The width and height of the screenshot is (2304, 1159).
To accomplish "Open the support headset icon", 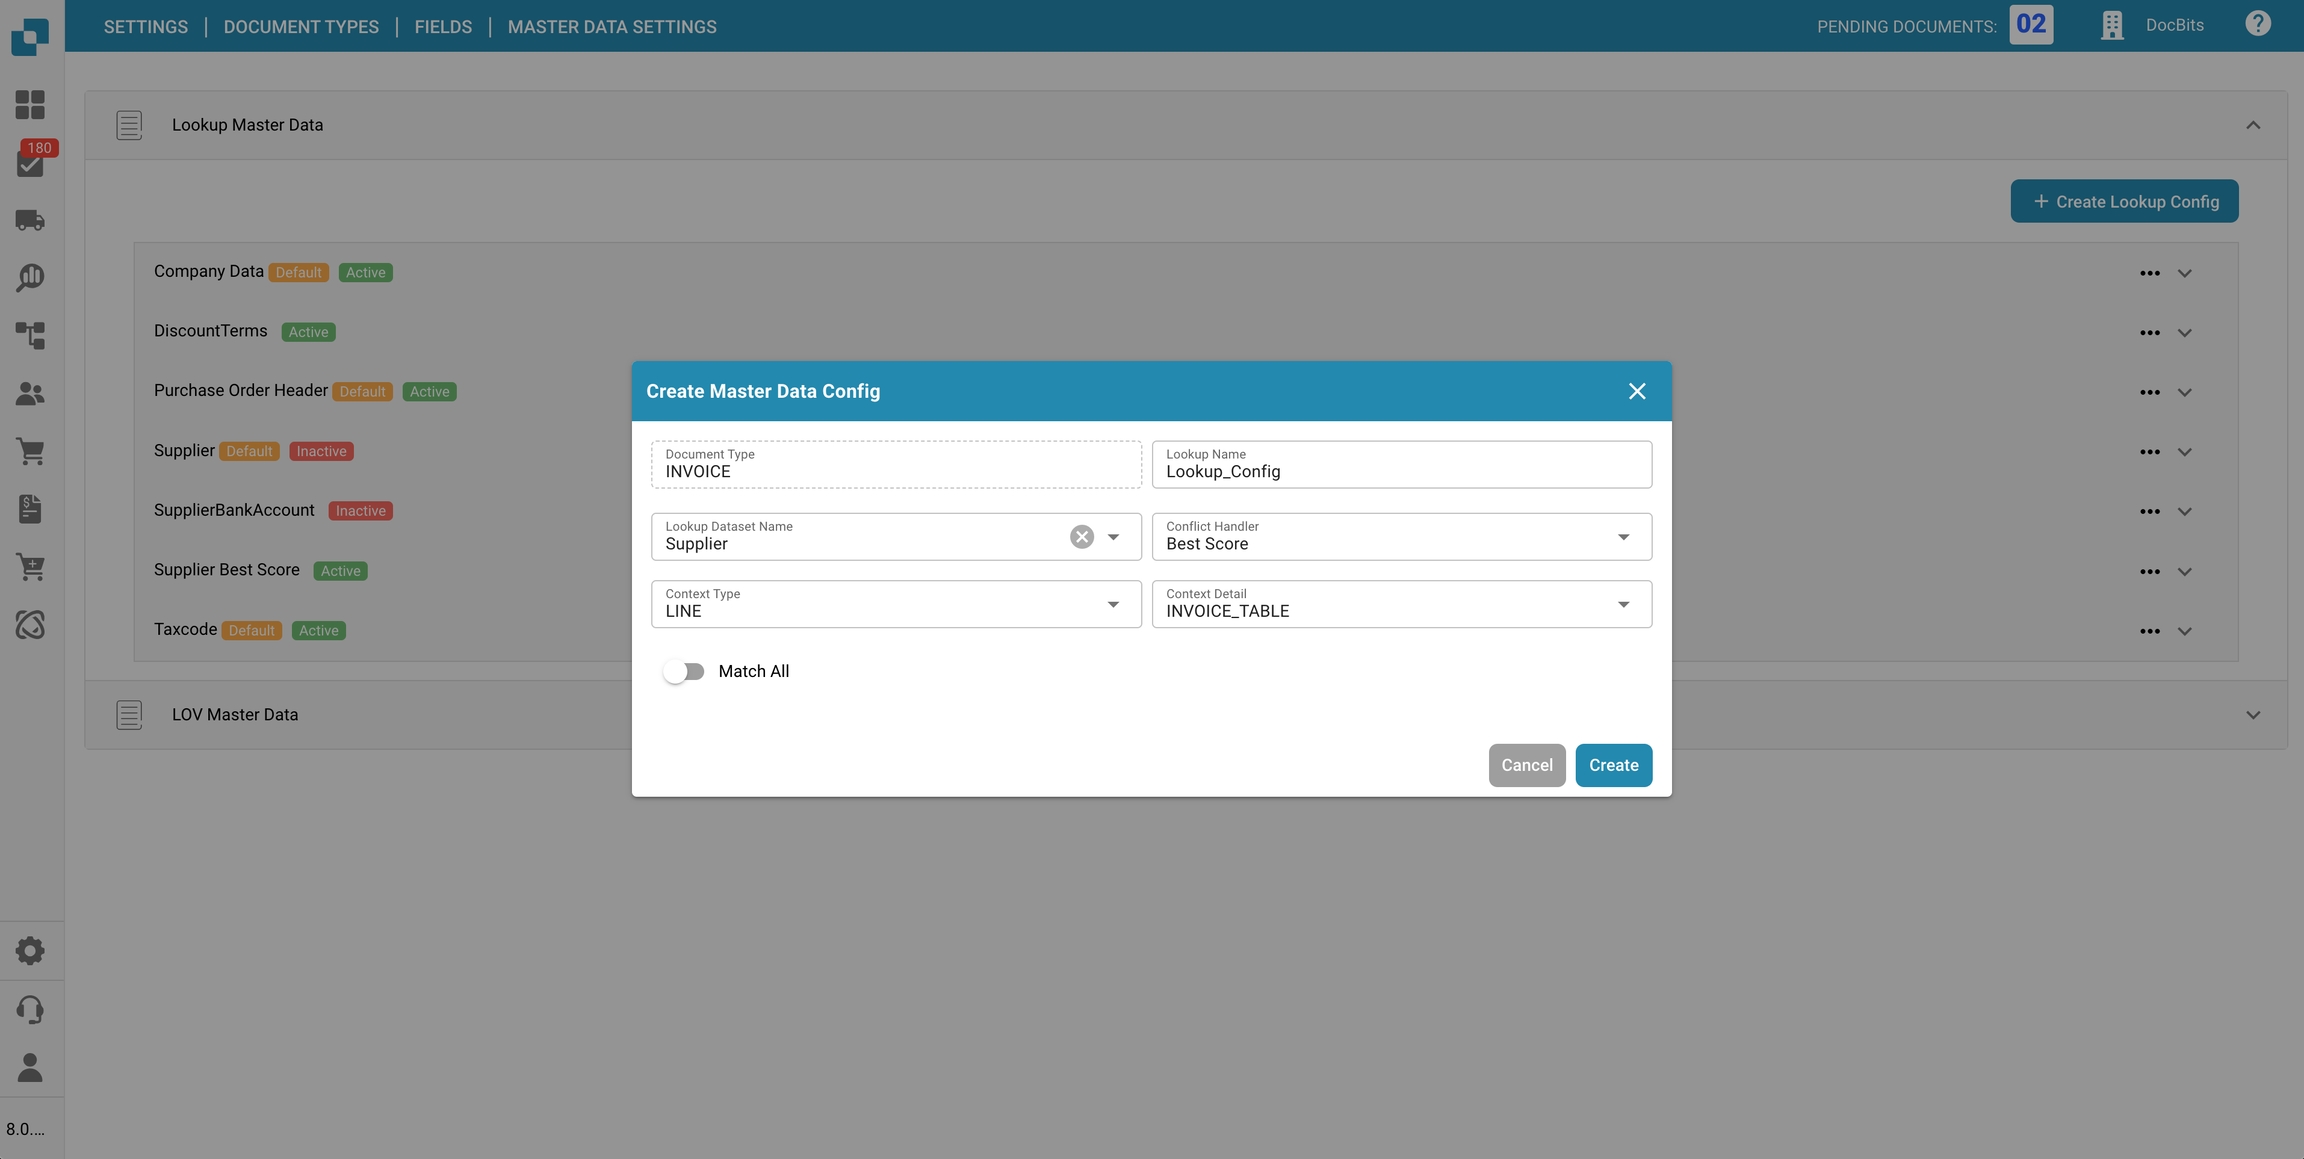I will (x=30, y=1009).
